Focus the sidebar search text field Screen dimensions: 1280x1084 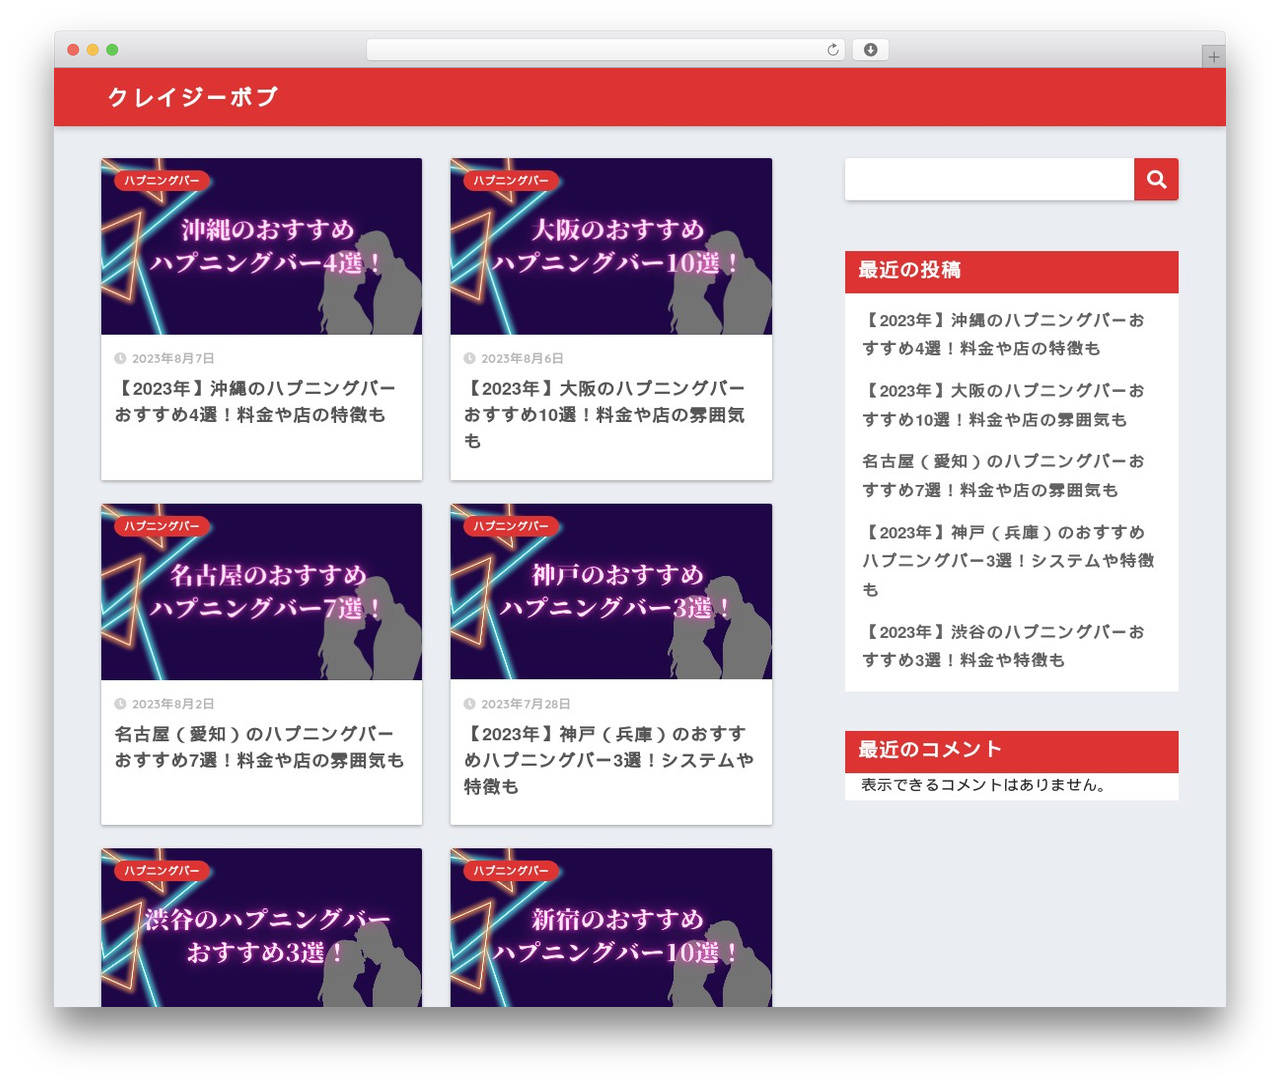[989, 179]
